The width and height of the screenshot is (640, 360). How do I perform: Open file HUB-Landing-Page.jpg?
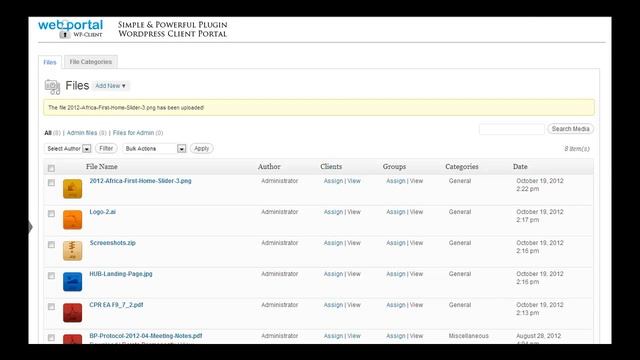pyautogui.click(x=121, y=274)
